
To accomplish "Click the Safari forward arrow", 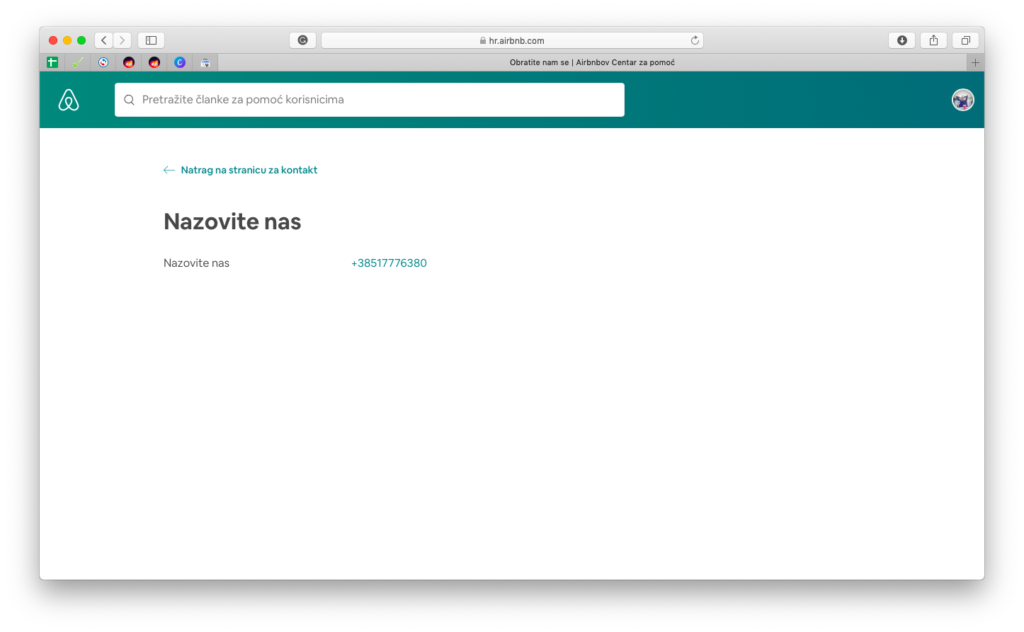I will [x=122, y=40].
